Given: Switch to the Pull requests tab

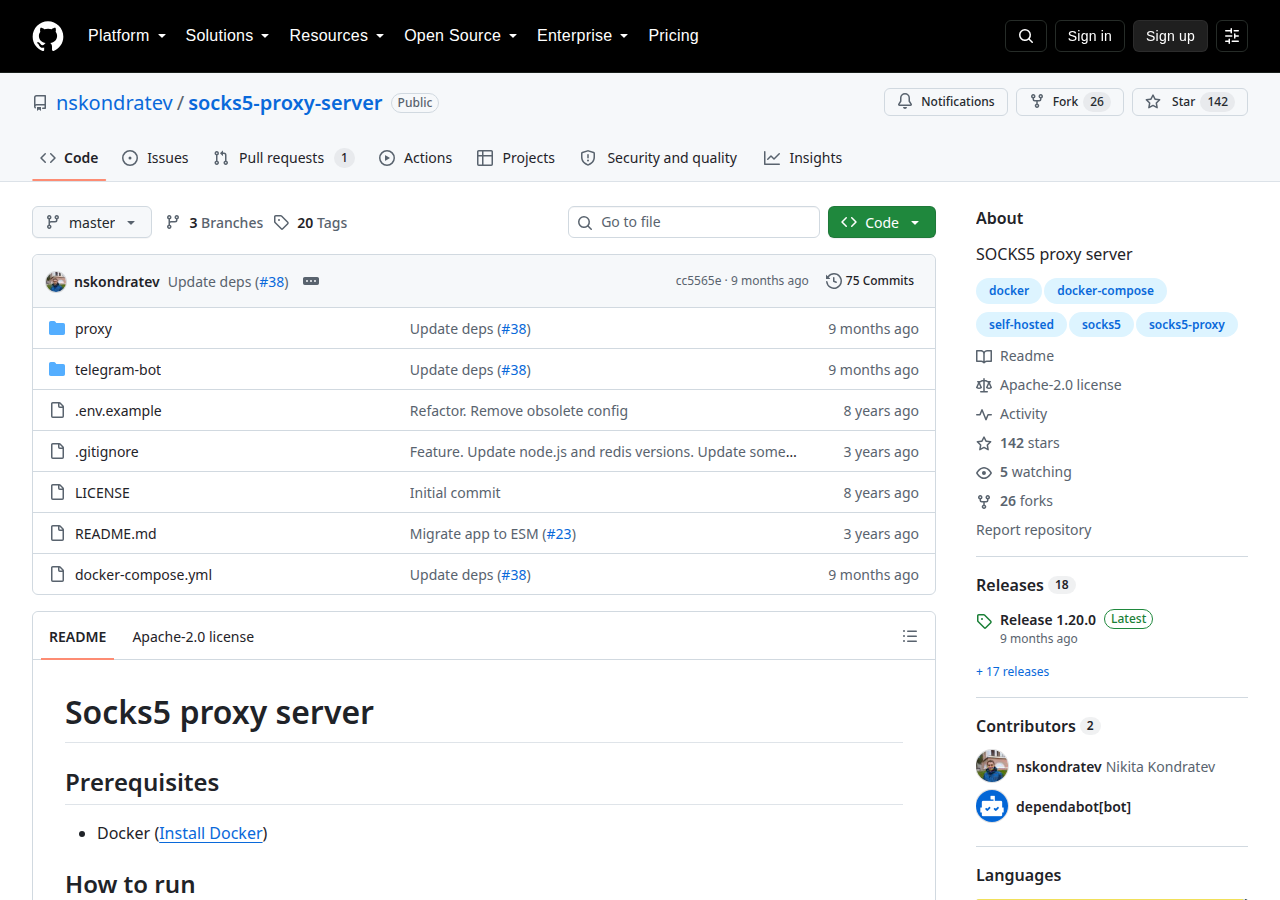Looking at the screenshot, I should pyautogui.click(x=284, y=158).
